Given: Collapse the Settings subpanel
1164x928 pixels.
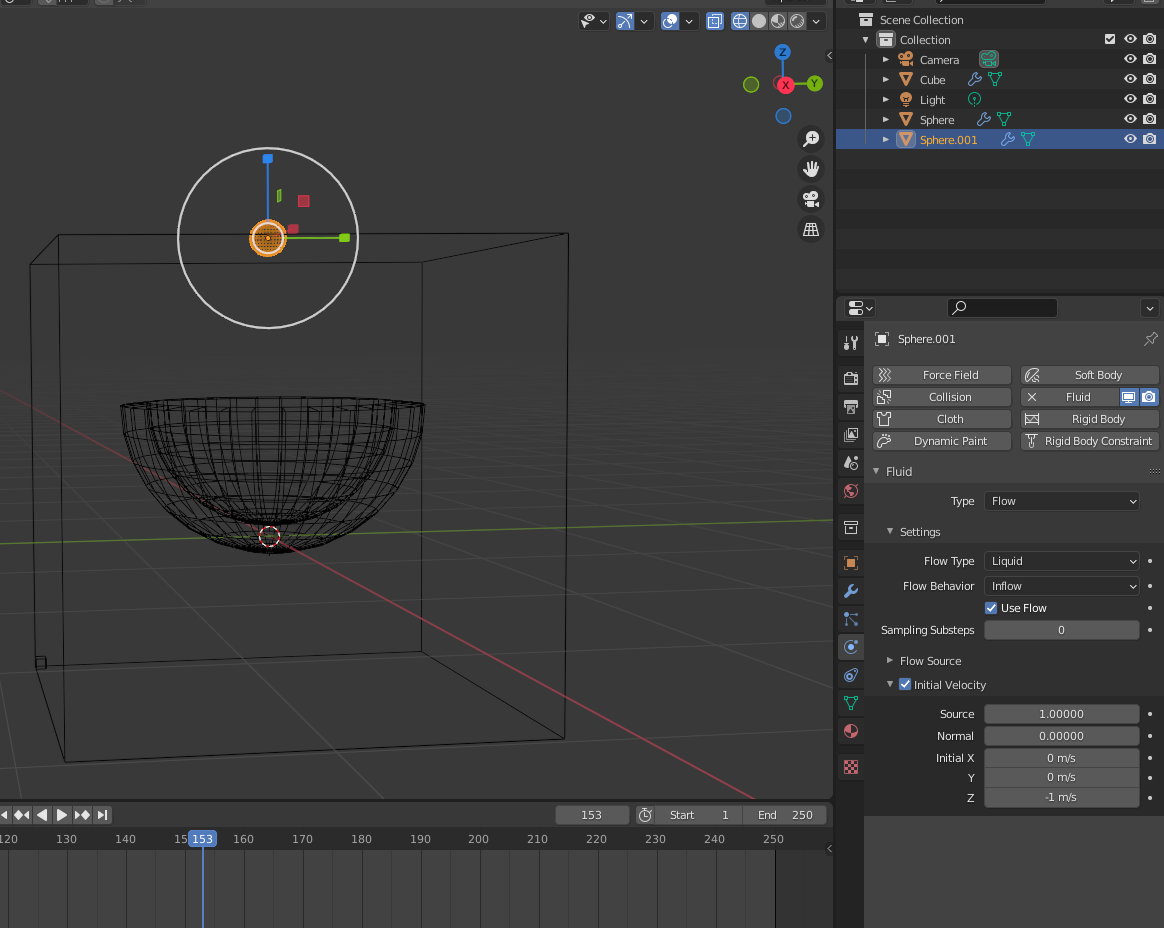Looking at the screenshot, I should [x=889, y=532].
